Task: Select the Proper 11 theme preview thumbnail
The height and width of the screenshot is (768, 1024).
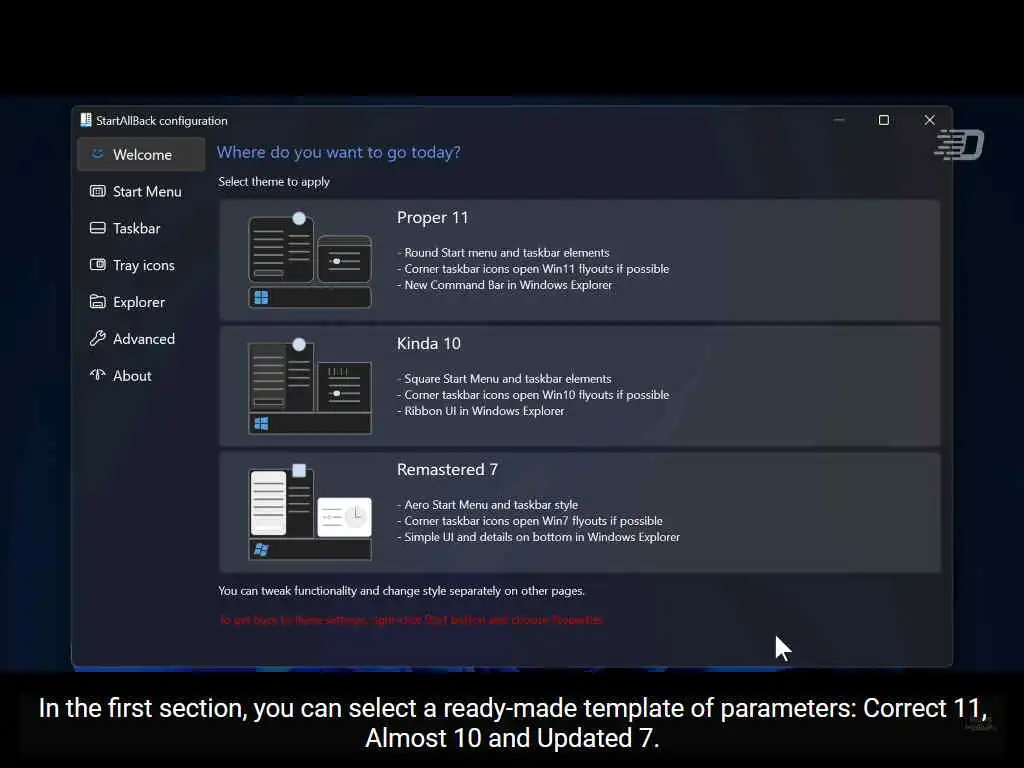Action: click(310, 259)
